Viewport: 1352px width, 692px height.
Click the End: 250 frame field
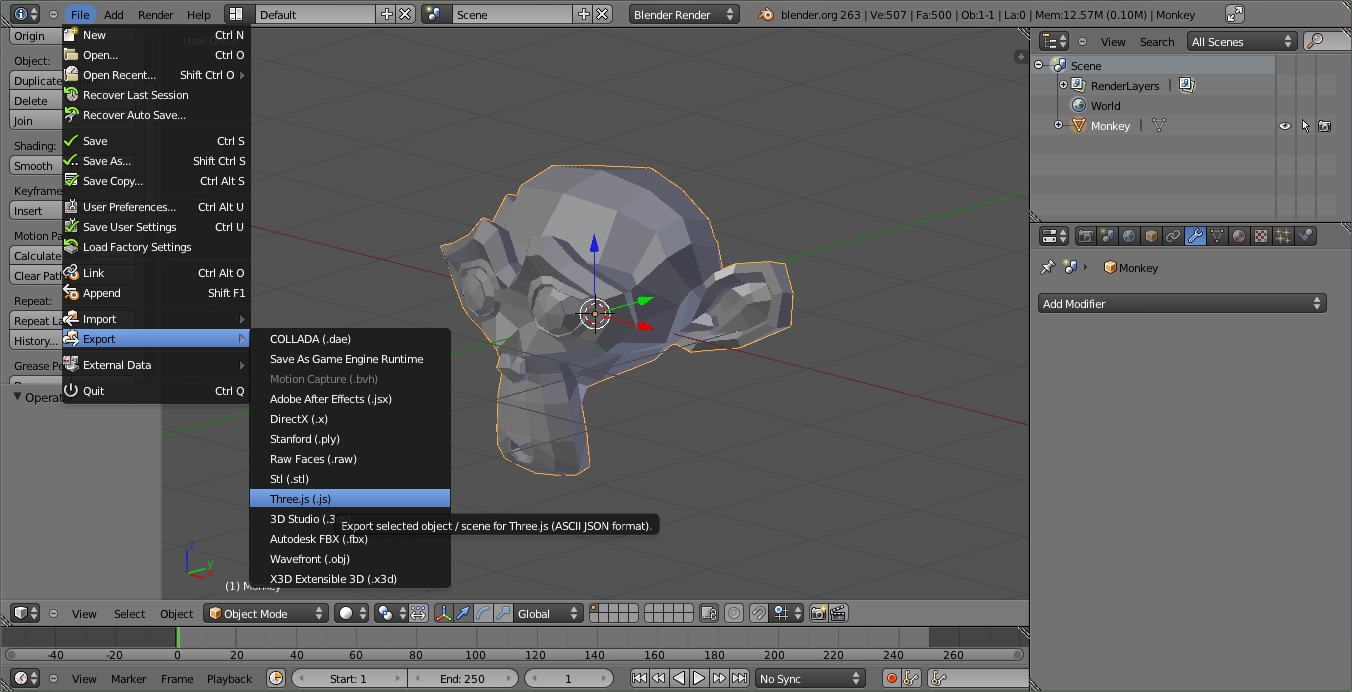tap(462, 679)
